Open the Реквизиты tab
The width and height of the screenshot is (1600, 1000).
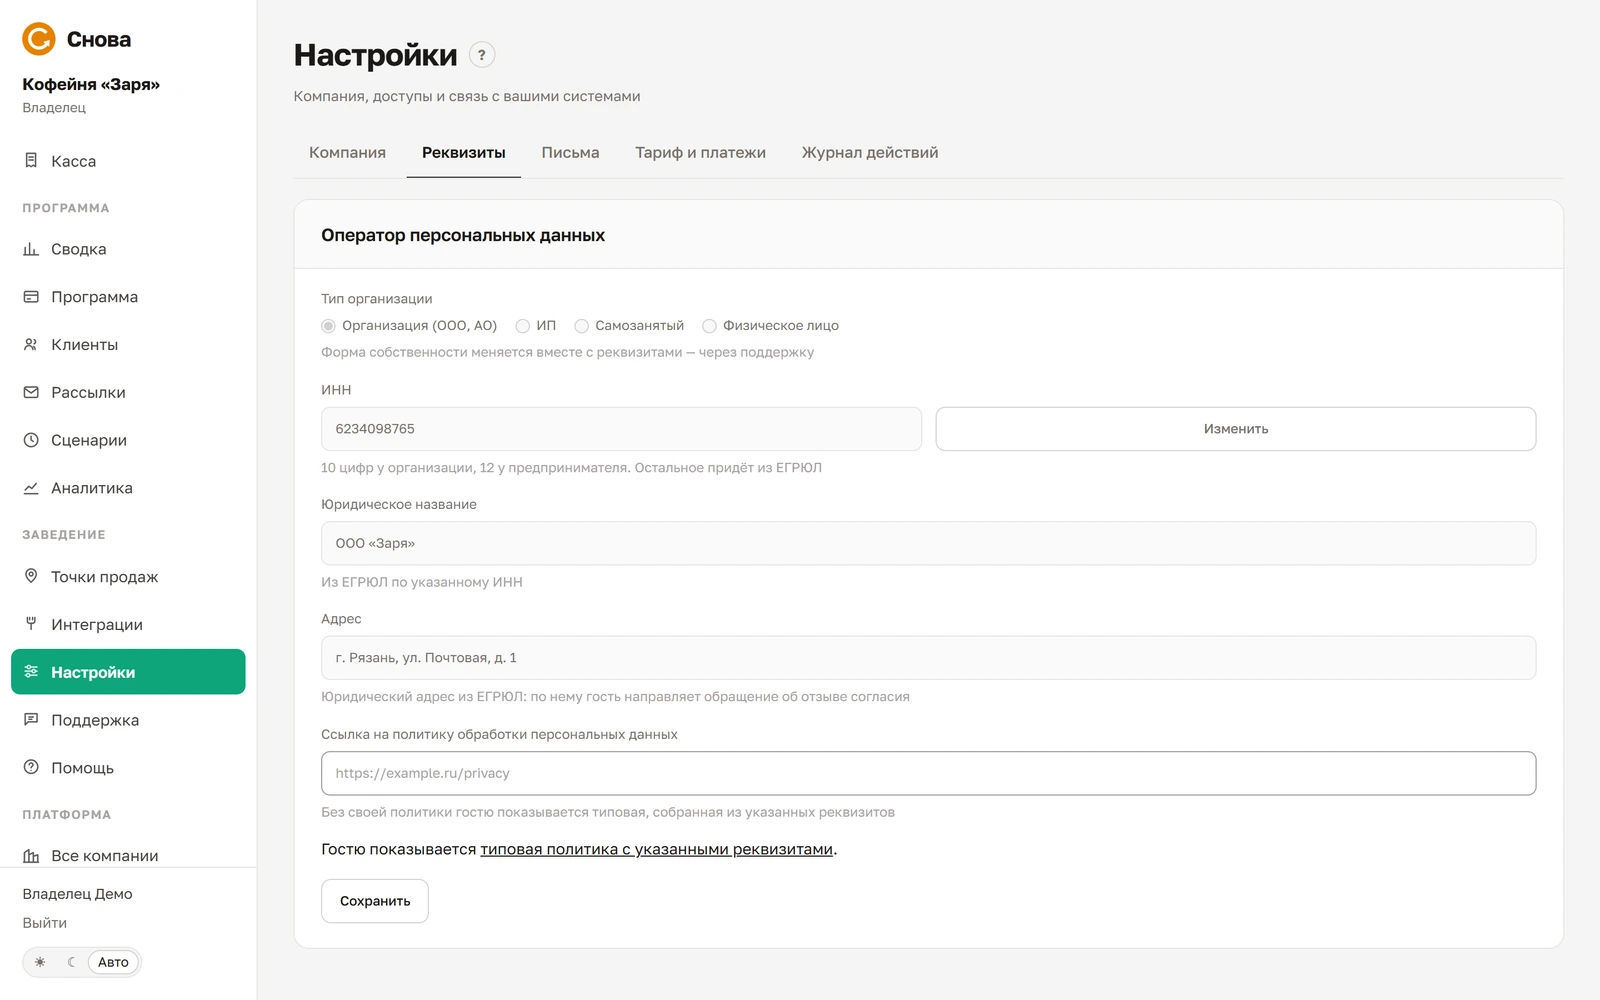[464, 153]
